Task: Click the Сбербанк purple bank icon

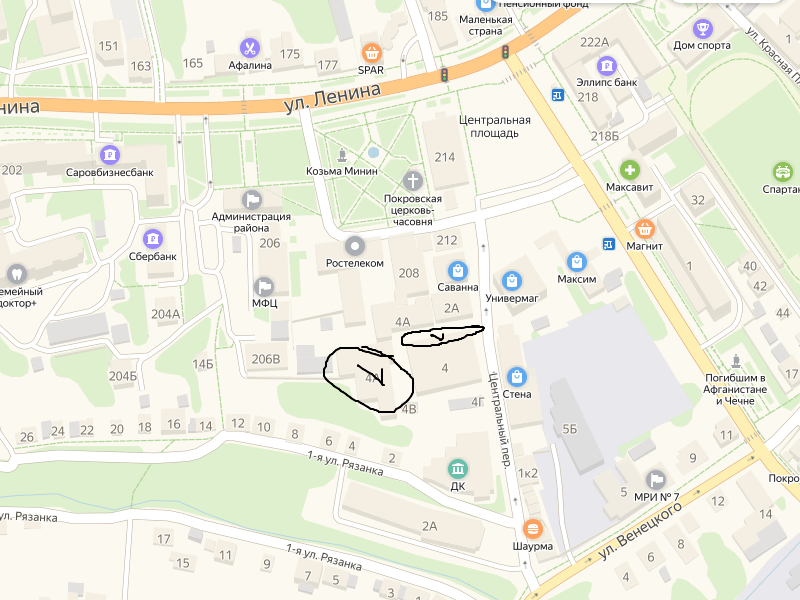Action: coord(153,239)
